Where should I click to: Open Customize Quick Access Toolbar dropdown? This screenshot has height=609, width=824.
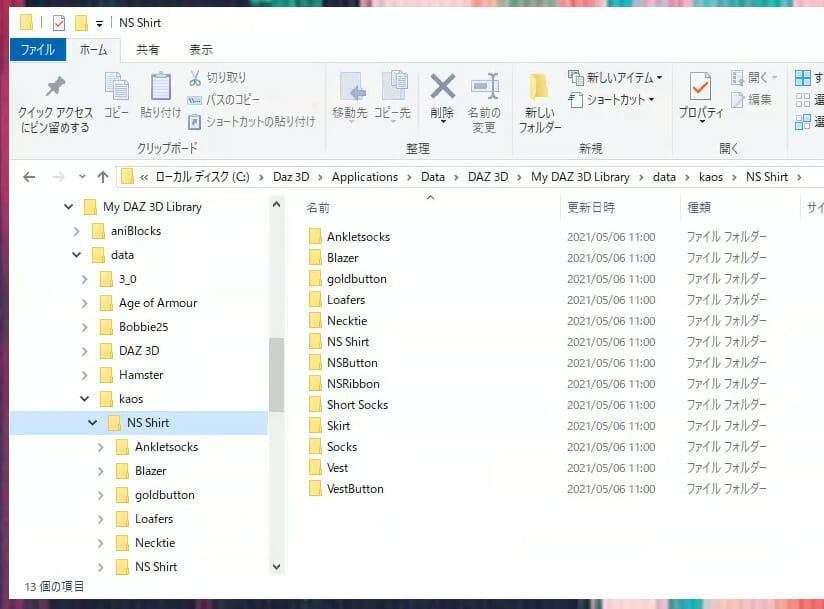tap(99, 24)
